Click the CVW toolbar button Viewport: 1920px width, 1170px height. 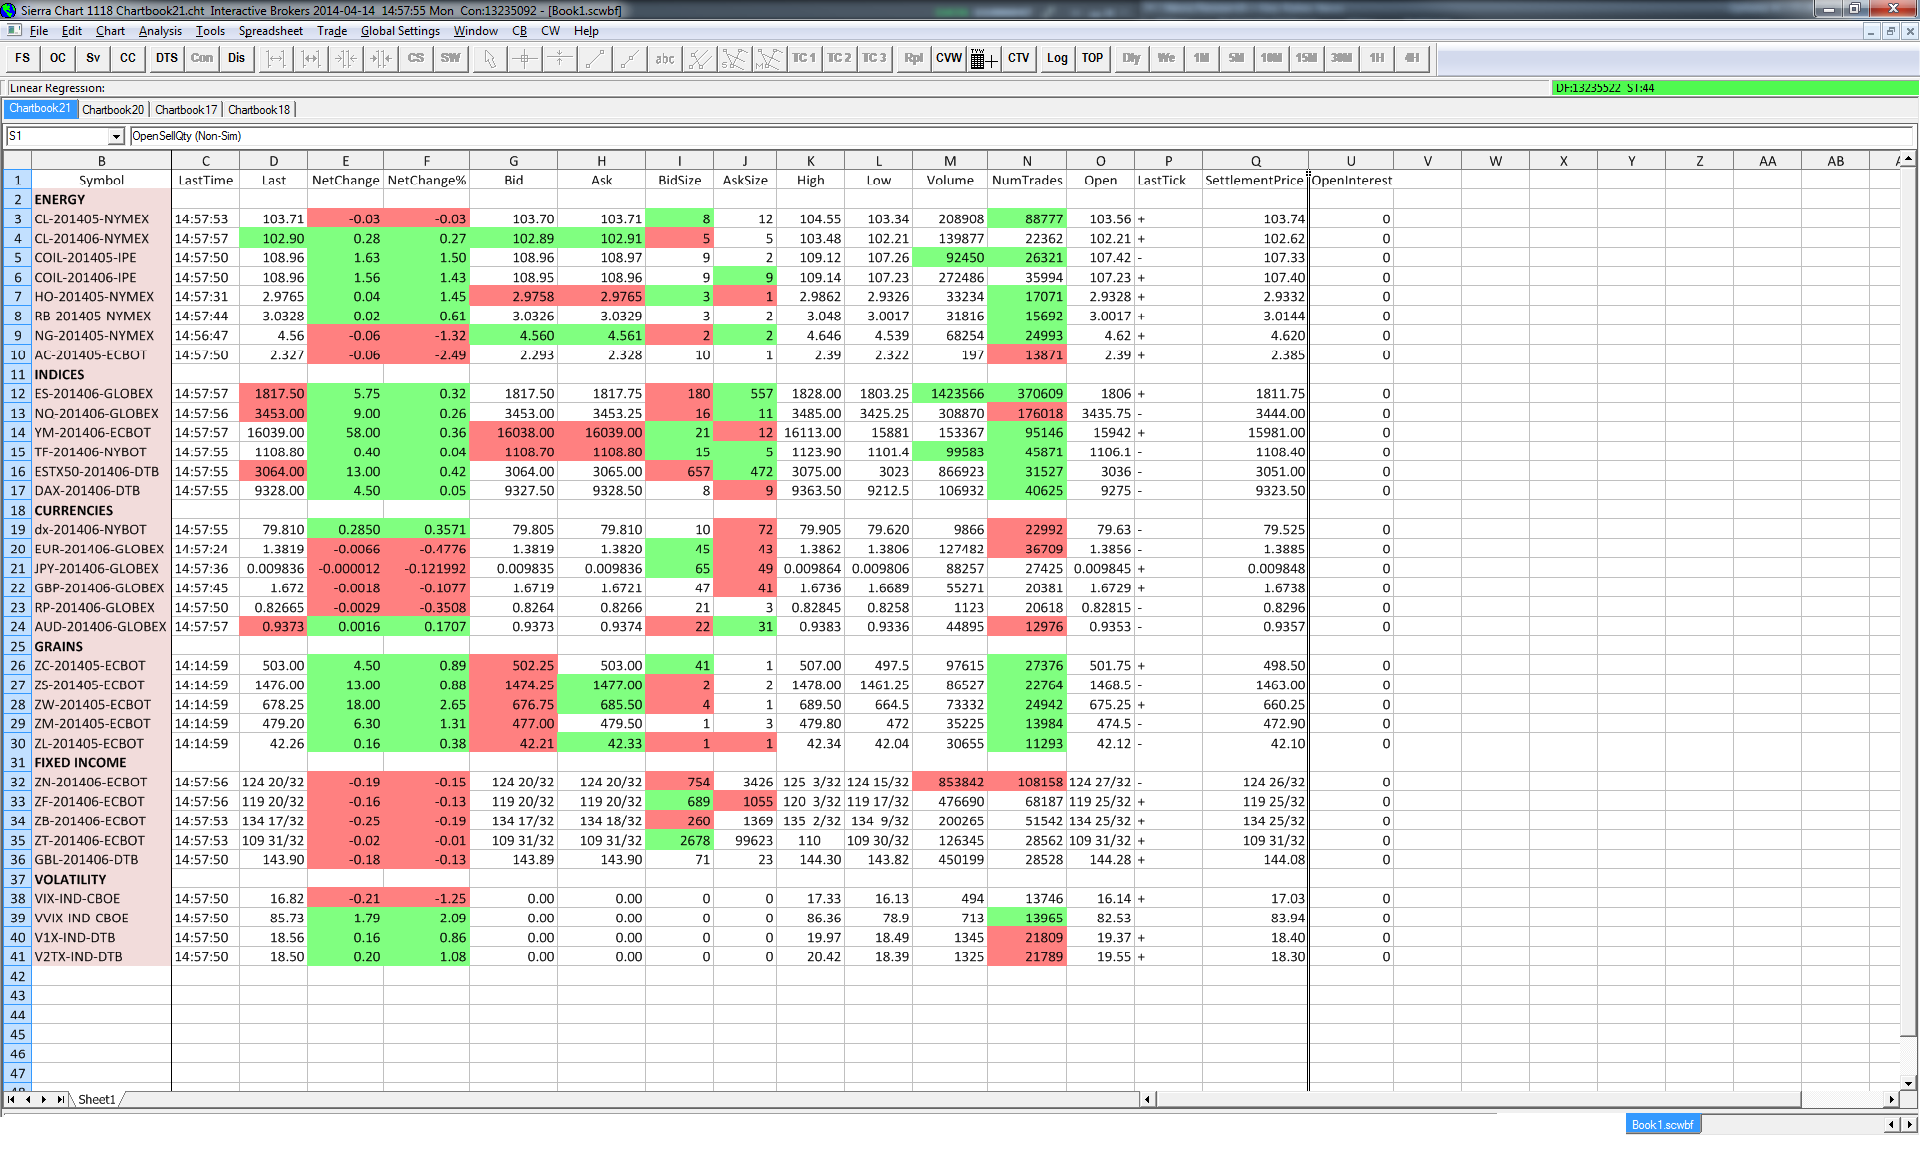click(948, 58)
